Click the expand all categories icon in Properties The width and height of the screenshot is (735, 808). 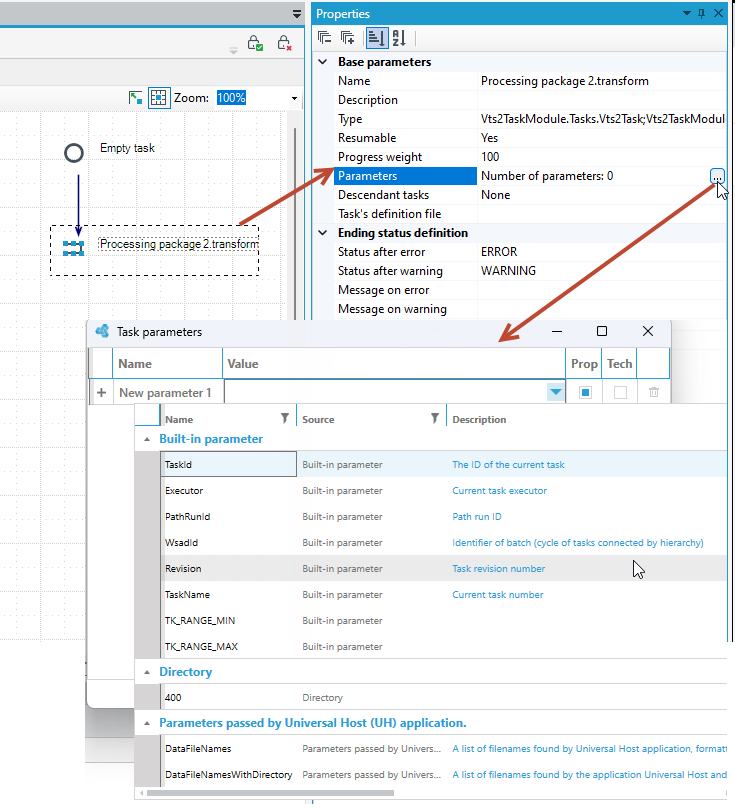tap(347, 38)
